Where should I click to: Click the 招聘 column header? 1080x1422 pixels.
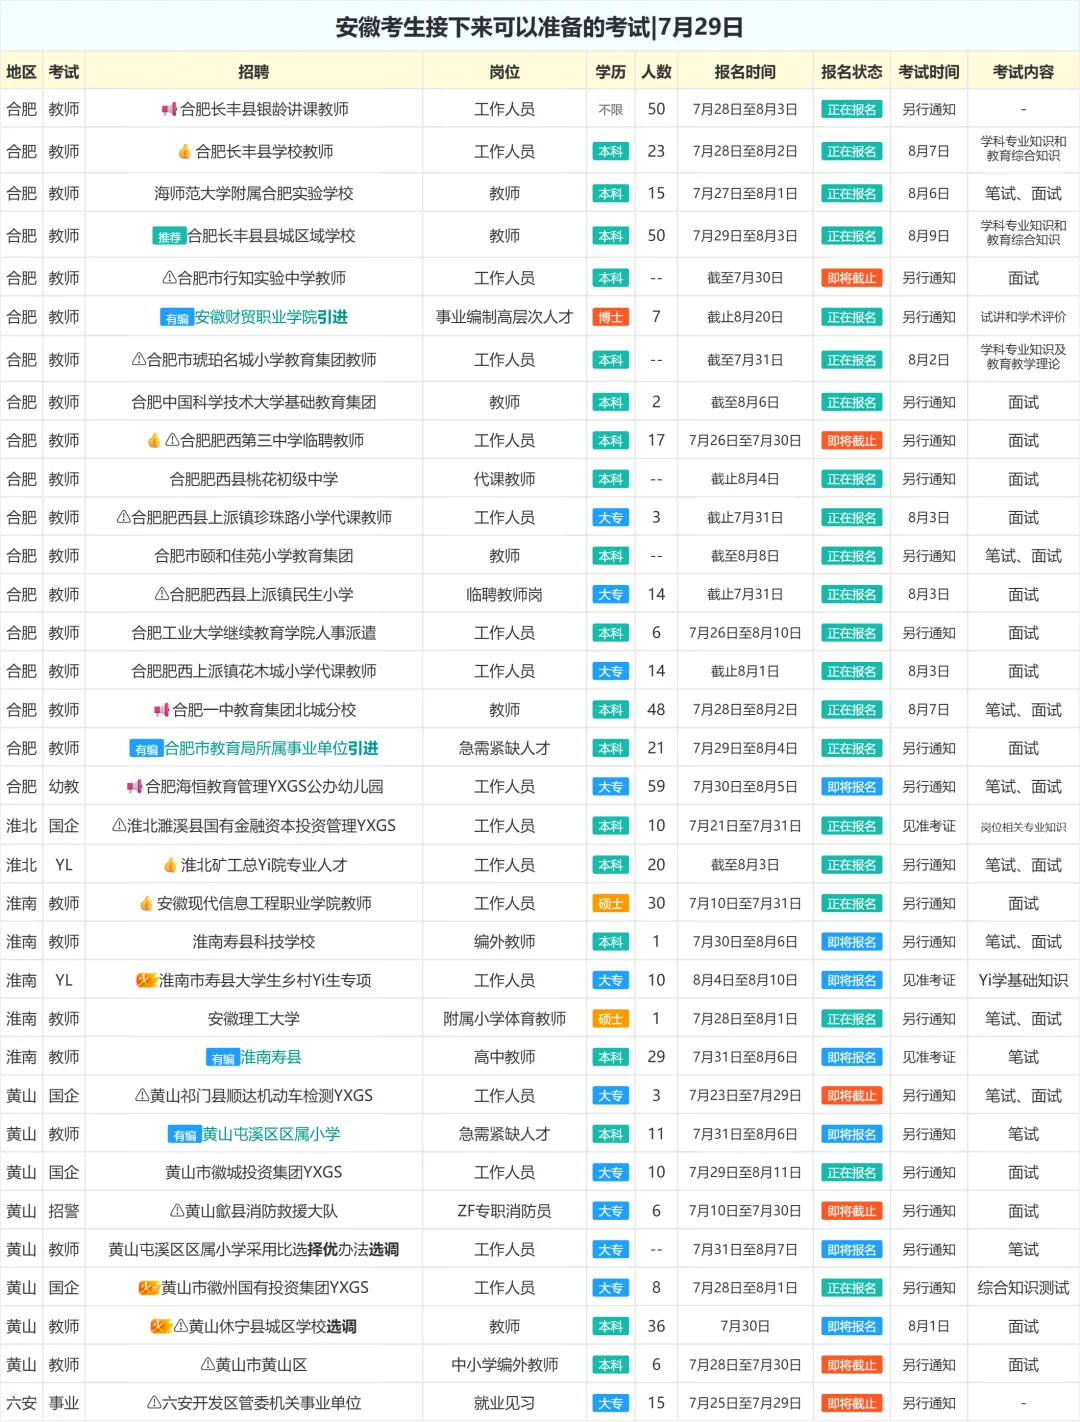point(254,72)
